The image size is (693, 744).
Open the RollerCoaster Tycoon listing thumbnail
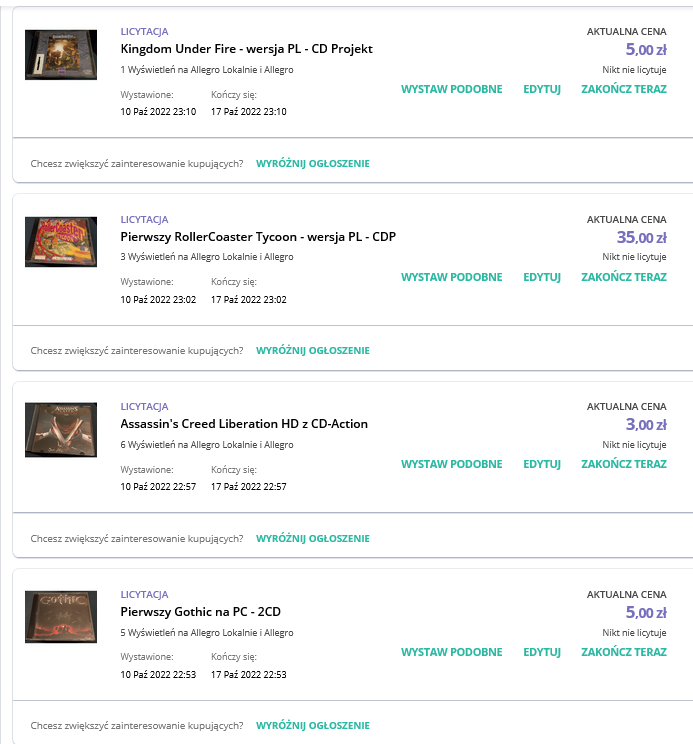pos(61,242)
